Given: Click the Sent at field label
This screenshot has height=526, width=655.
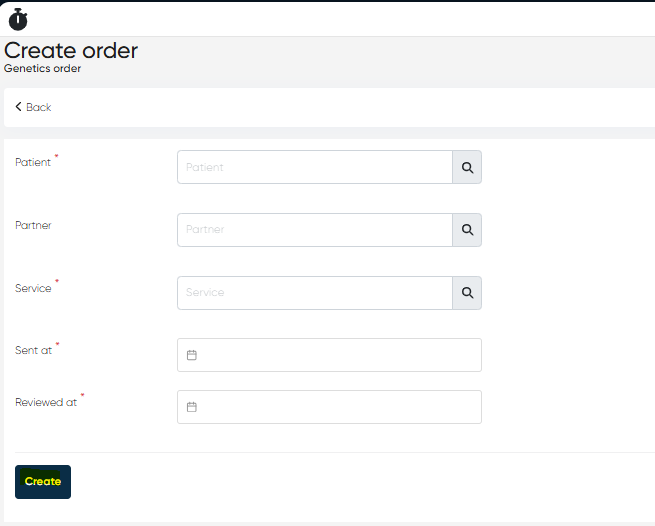Looking at the screenshot, I should tap(33, 350).
